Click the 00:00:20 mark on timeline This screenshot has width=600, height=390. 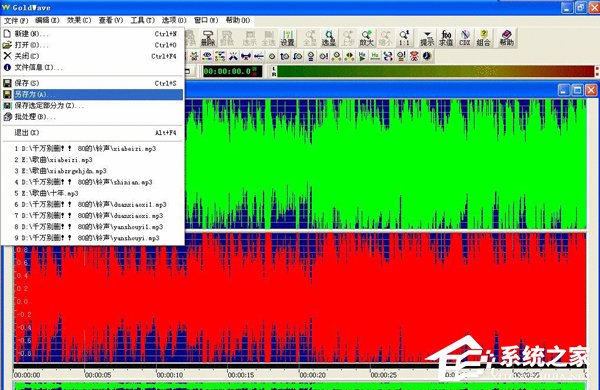click(x=312, y=375)
